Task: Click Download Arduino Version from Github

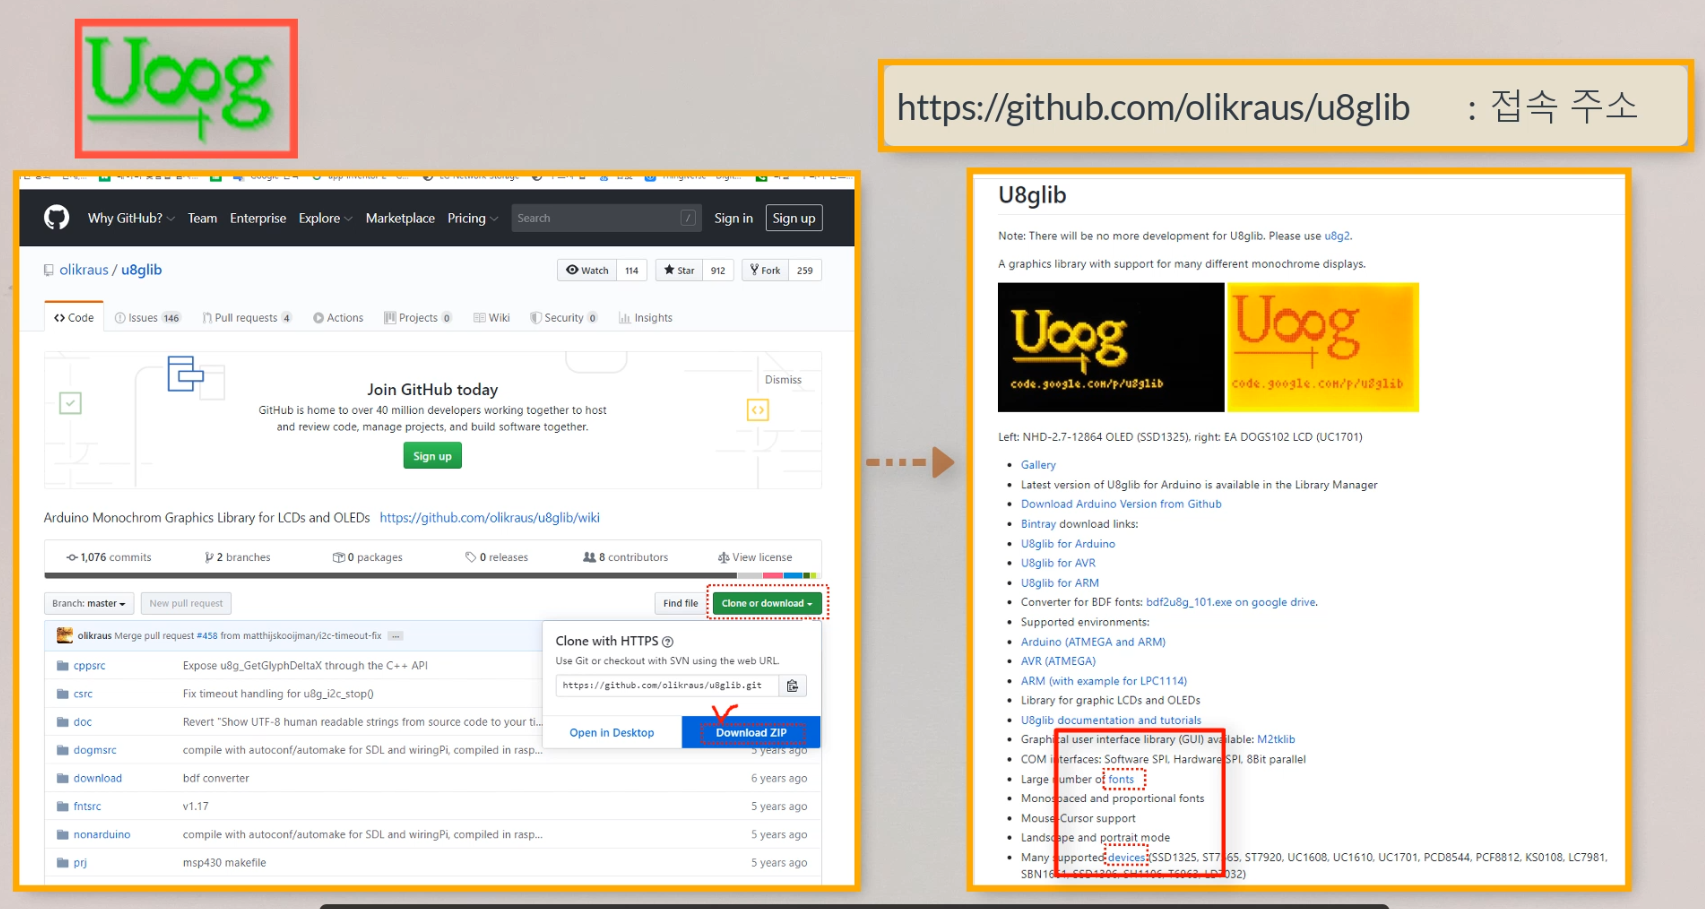Action: point(1121,504)
